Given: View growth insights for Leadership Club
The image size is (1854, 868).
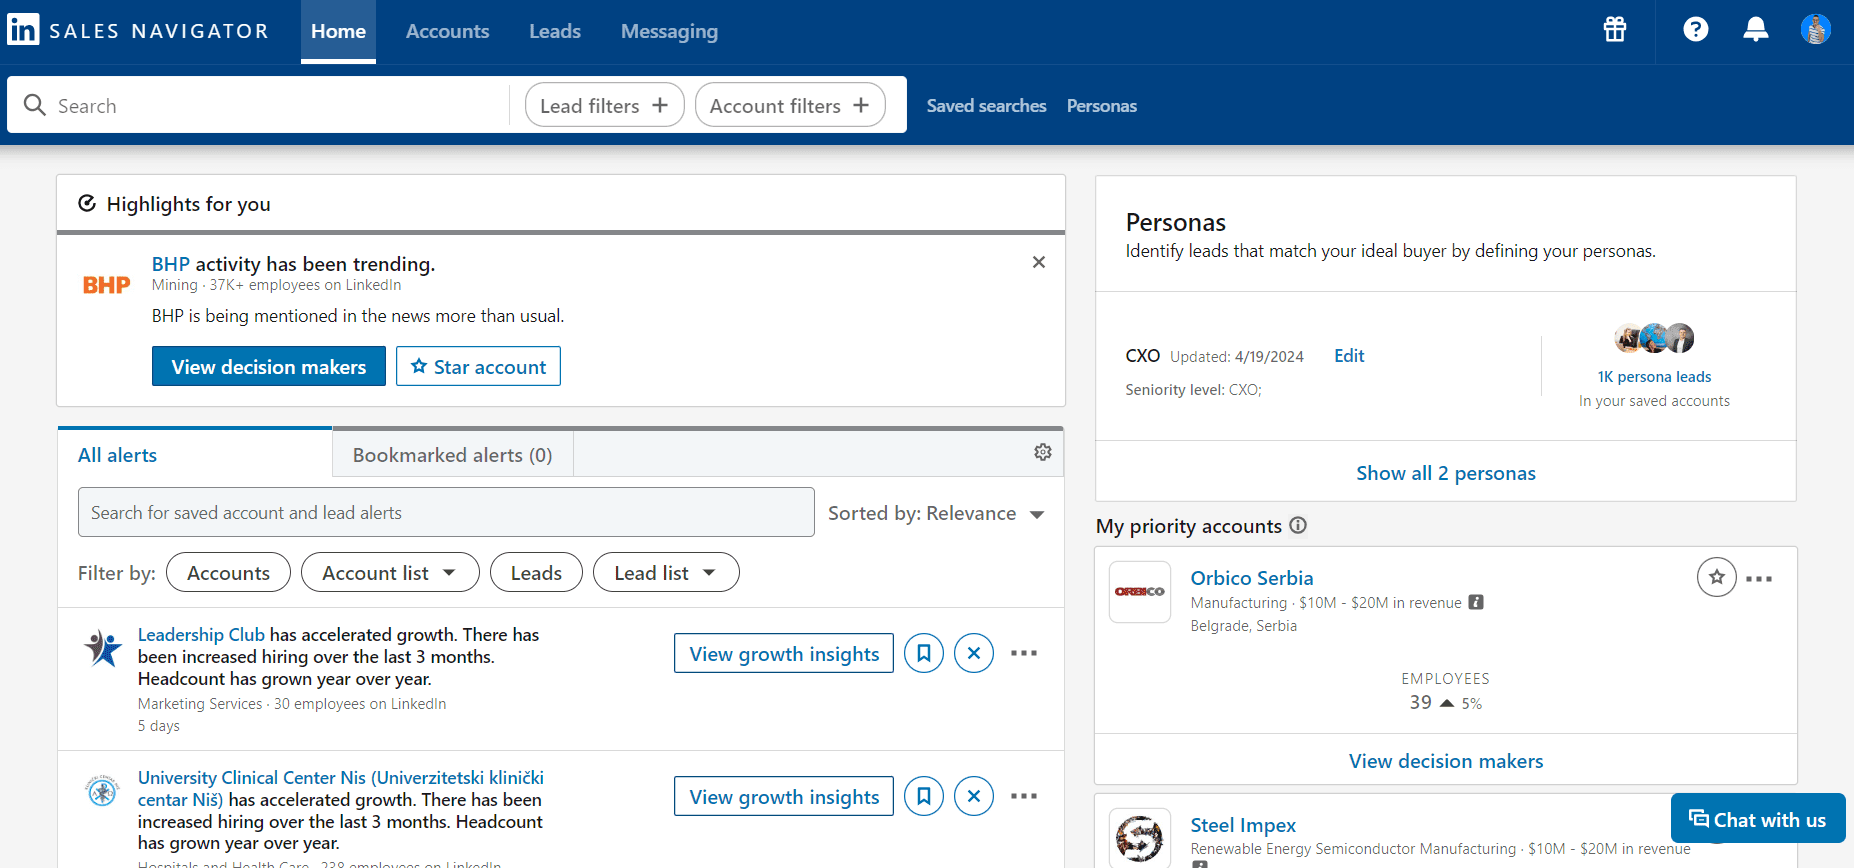Looking at the screenshot, I should pyautogui.click(x=784, y=653).
